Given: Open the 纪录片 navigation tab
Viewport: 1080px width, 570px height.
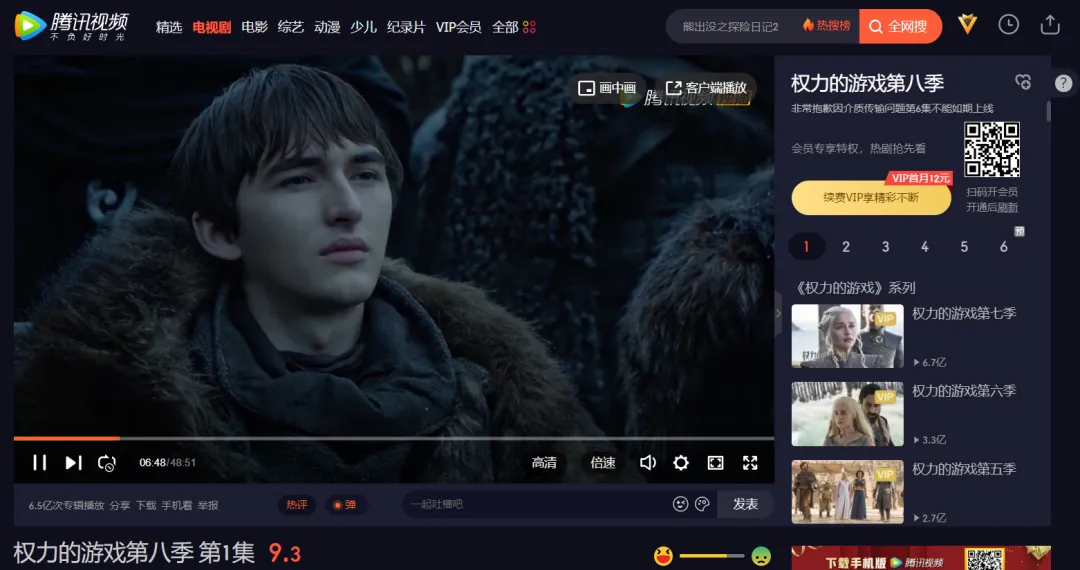Looking at the screenshot, I should point(406,28).
